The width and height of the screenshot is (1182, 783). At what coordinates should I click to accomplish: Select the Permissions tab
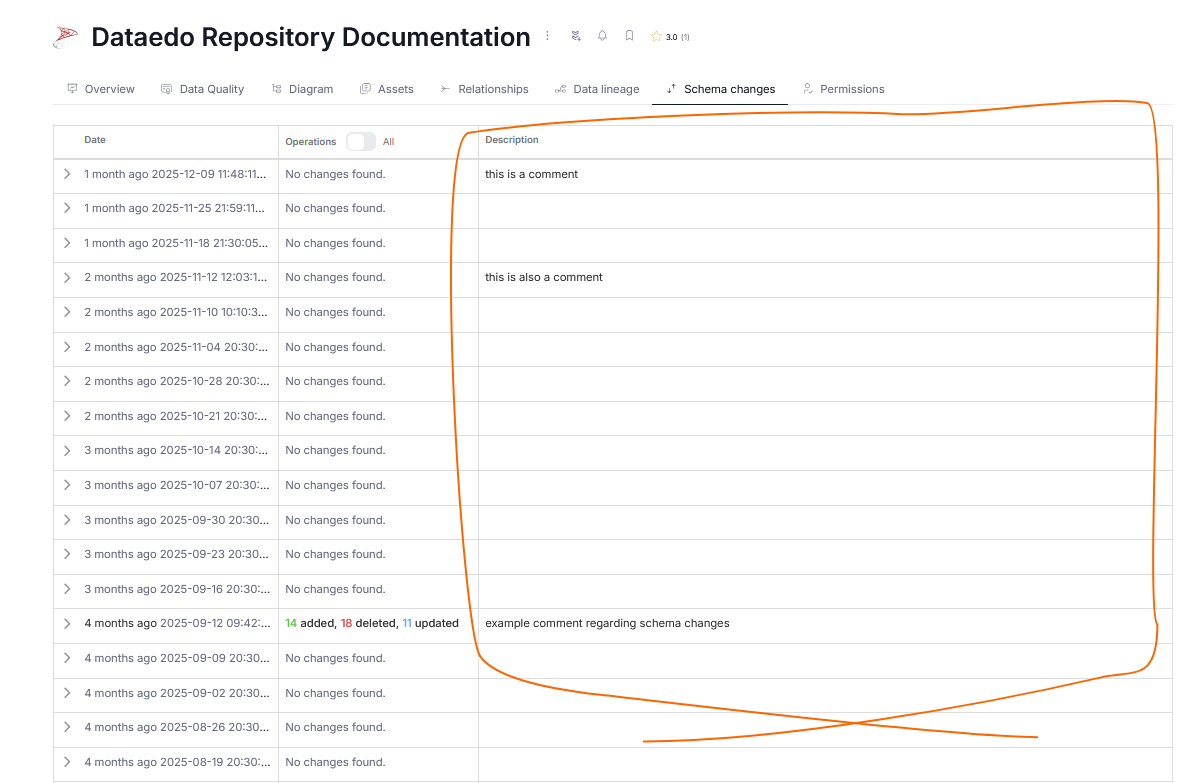tap(843, 89)
